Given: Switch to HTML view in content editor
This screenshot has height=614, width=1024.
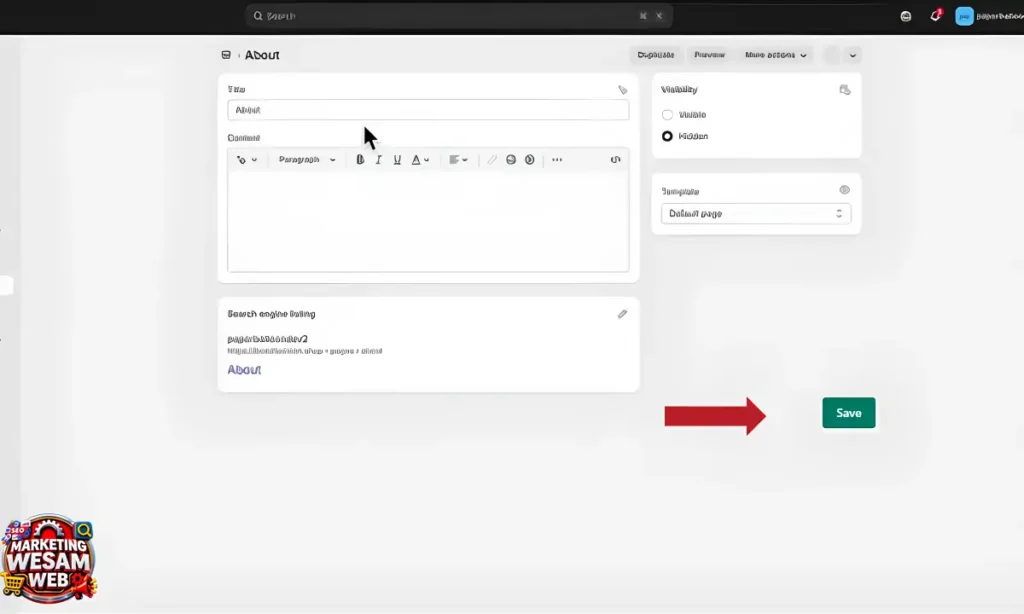Looking at the screenshot, I should [x=615, y=159].
